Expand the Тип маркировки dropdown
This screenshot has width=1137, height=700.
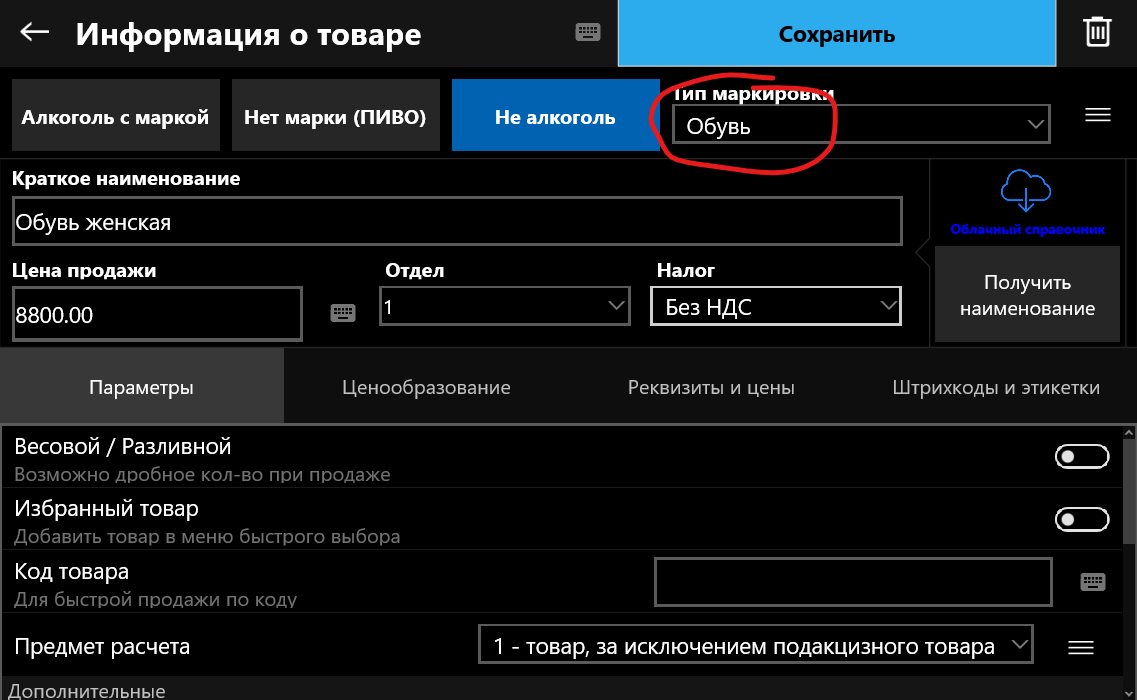coord(860,125)
